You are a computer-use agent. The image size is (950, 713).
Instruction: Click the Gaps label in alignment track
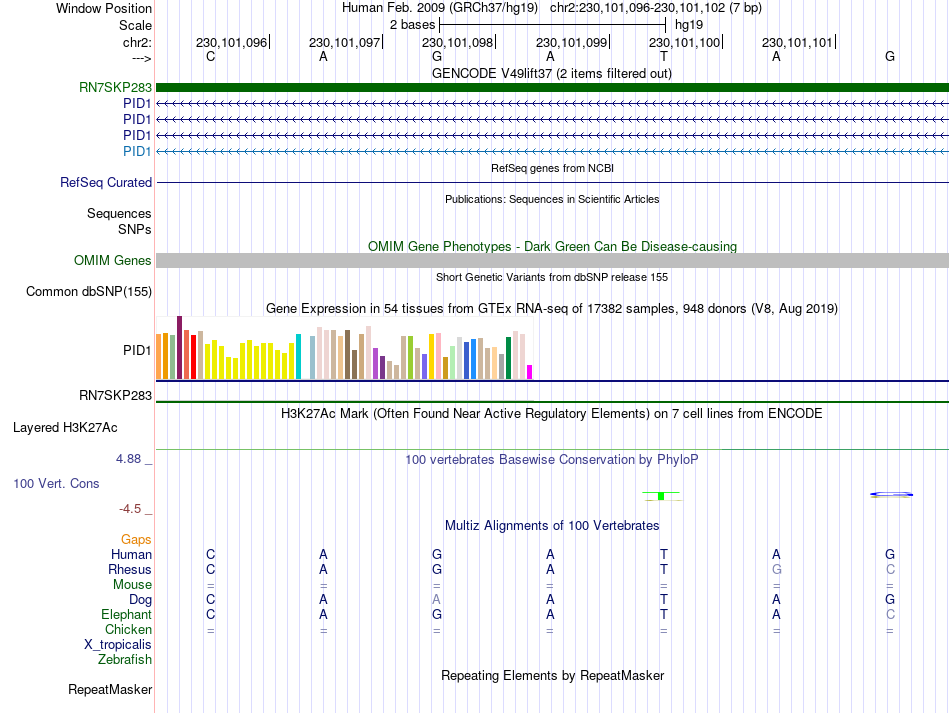(x=136, y=539)
